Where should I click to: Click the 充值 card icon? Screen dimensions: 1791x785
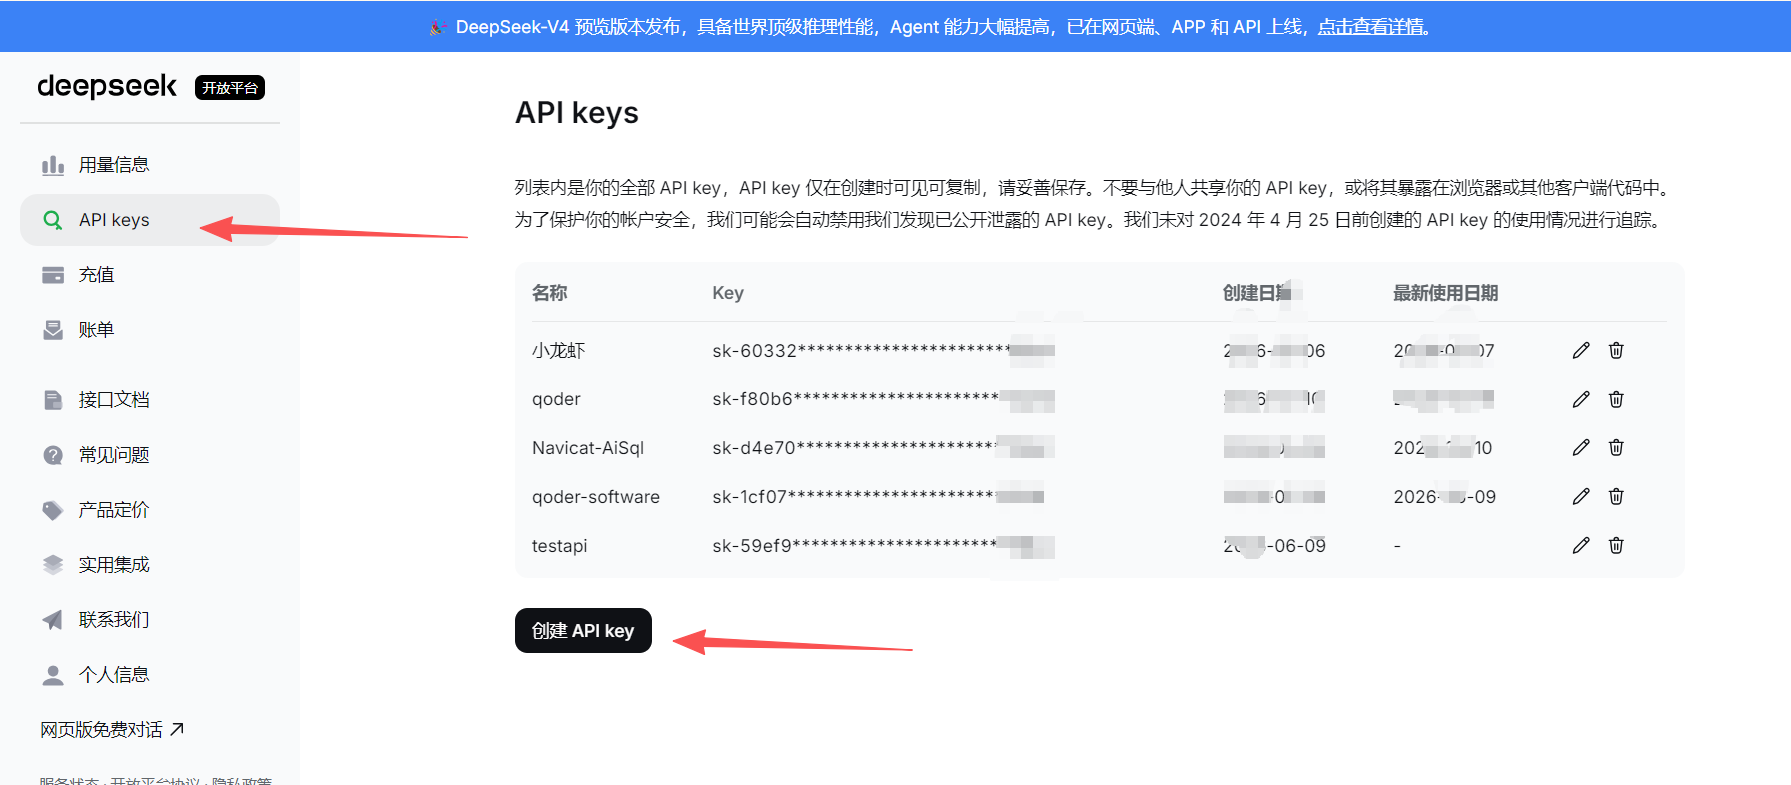[x=53, y=275]
